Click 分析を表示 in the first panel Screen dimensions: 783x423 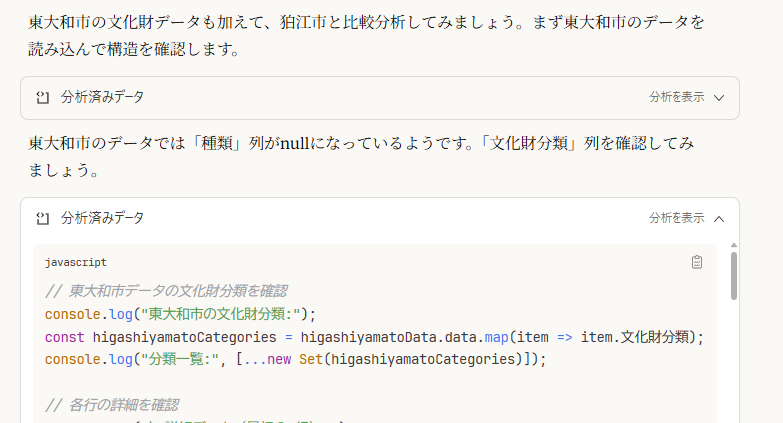tap(676, 98)
